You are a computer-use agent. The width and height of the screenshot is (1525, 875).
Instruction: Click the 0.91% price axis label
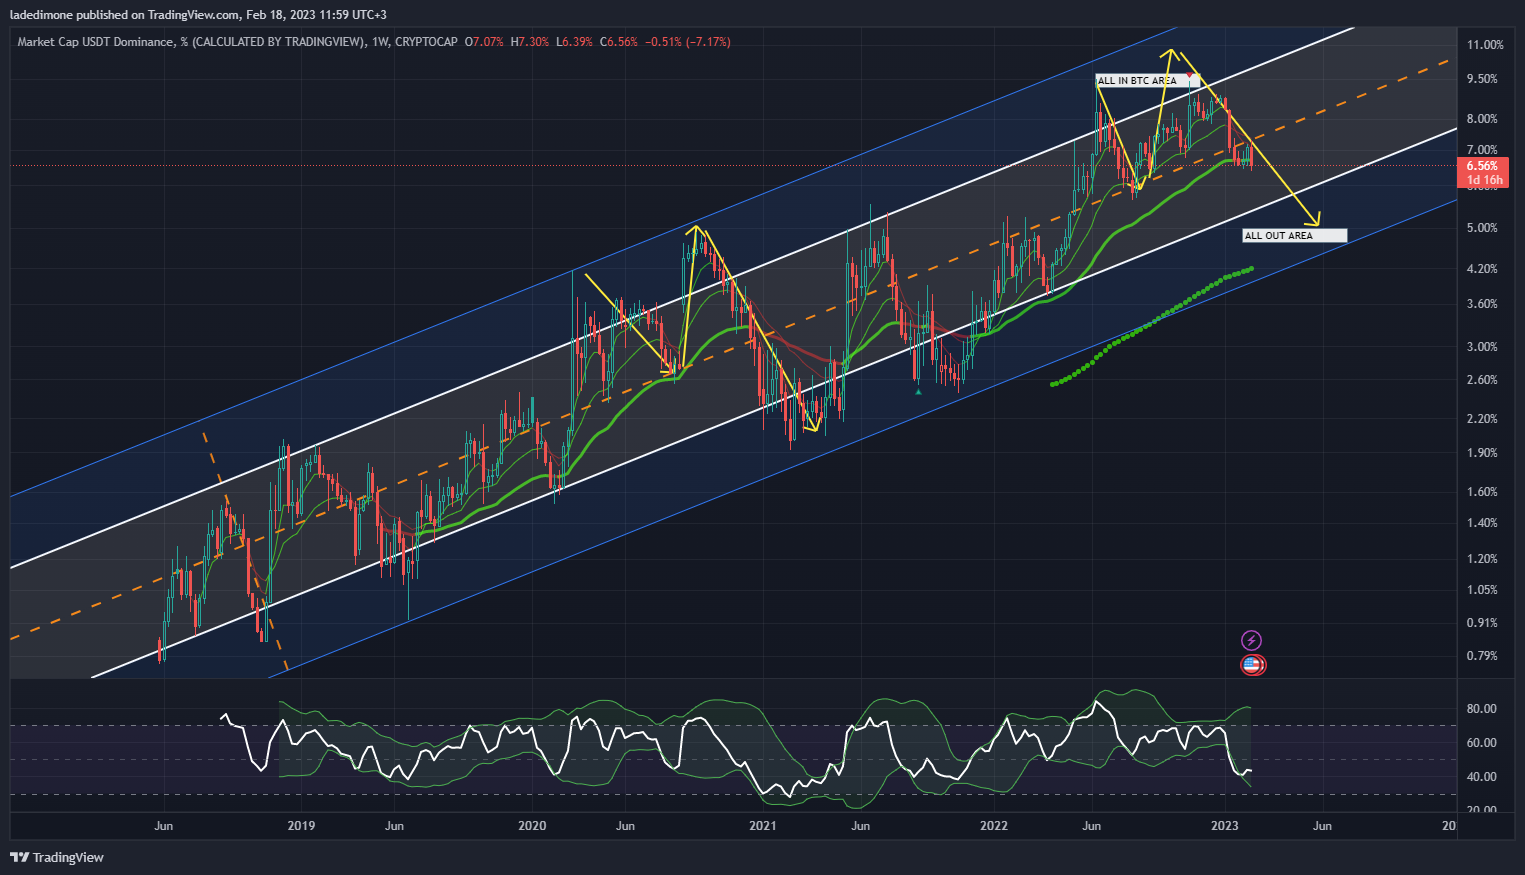point(1482,623)
